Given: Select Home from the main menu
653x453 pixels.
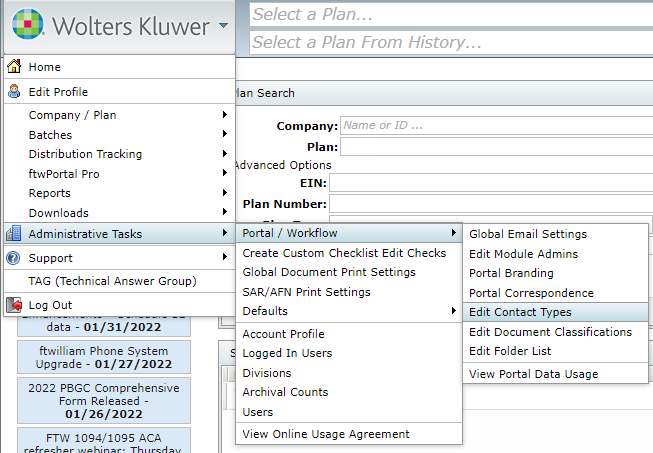Looking at the screenshot, I should [120, 67].
